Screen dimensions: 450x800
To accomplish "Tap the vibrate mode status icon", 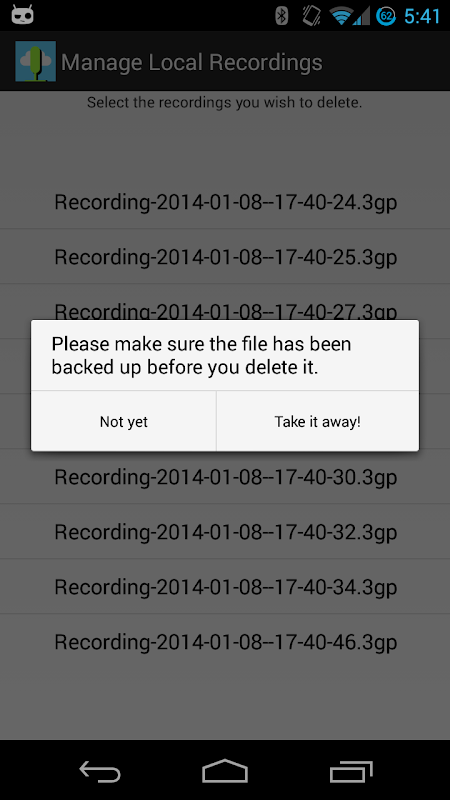I will (311, 15).
